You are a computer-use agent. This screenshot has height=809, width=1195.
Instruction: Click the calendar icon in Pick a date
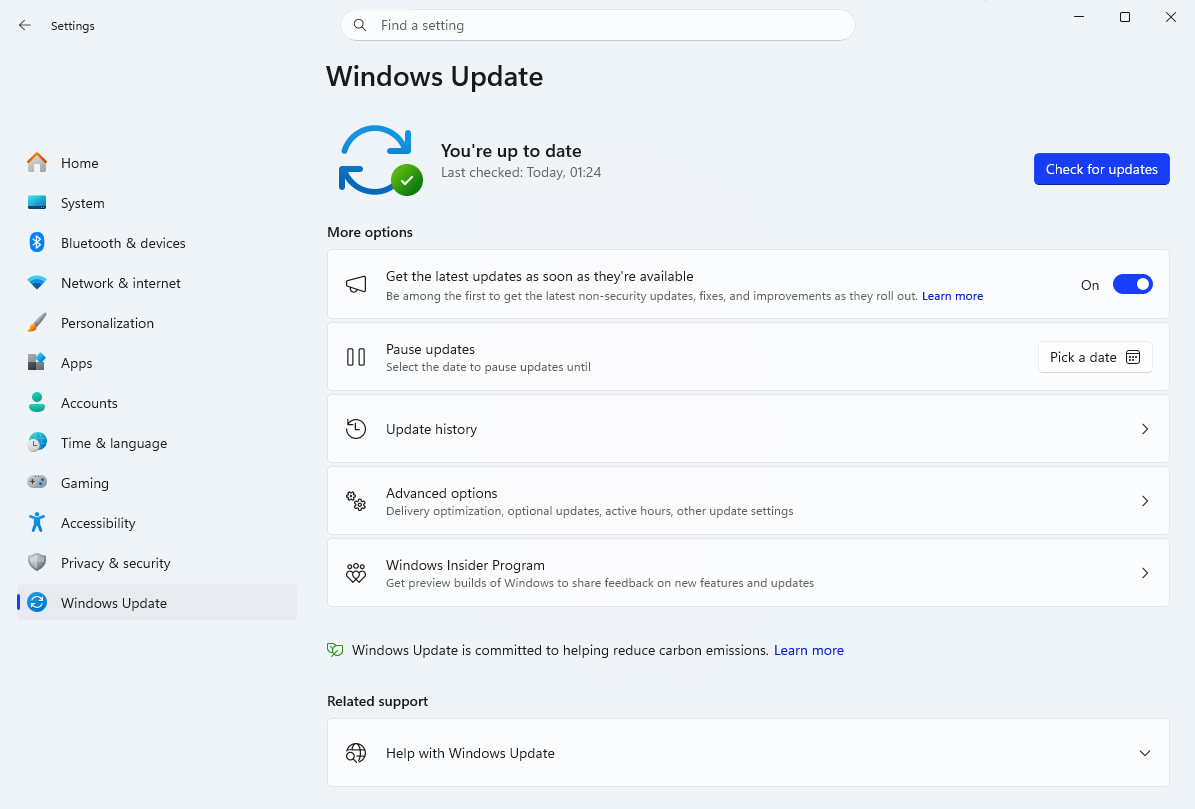coord(1133,357)
